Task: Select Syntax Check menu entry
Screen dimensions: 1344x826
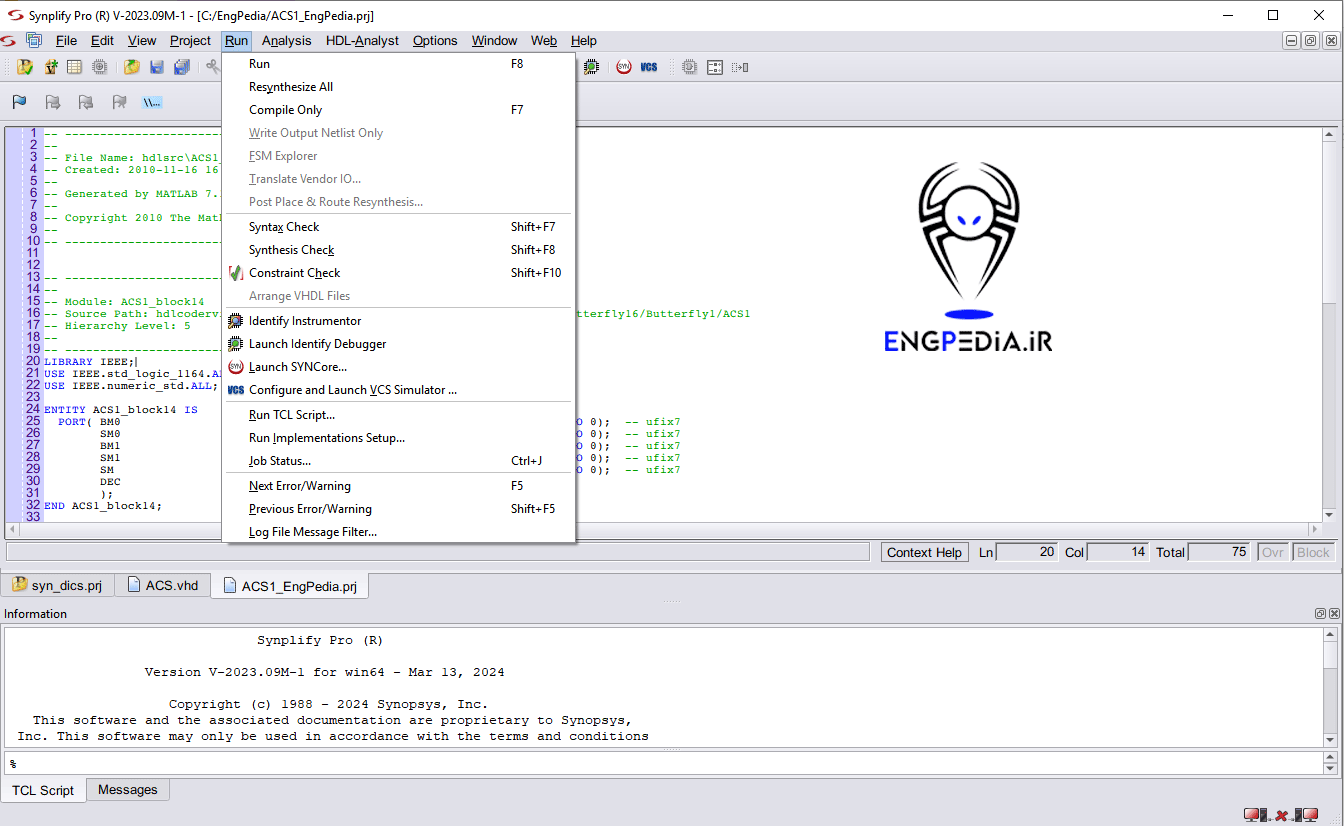Action: pyautogui.click(x=399, y=227)
